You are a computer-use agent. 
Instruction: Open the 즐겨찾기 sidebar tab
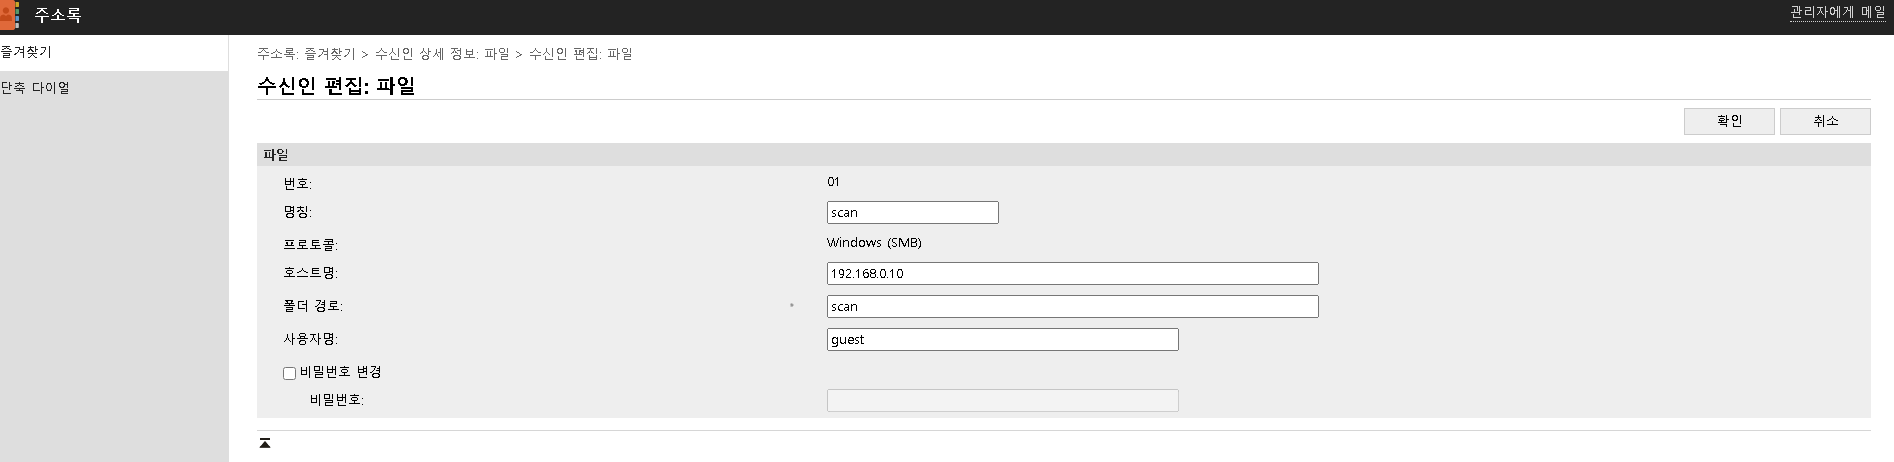pos(114,52)
